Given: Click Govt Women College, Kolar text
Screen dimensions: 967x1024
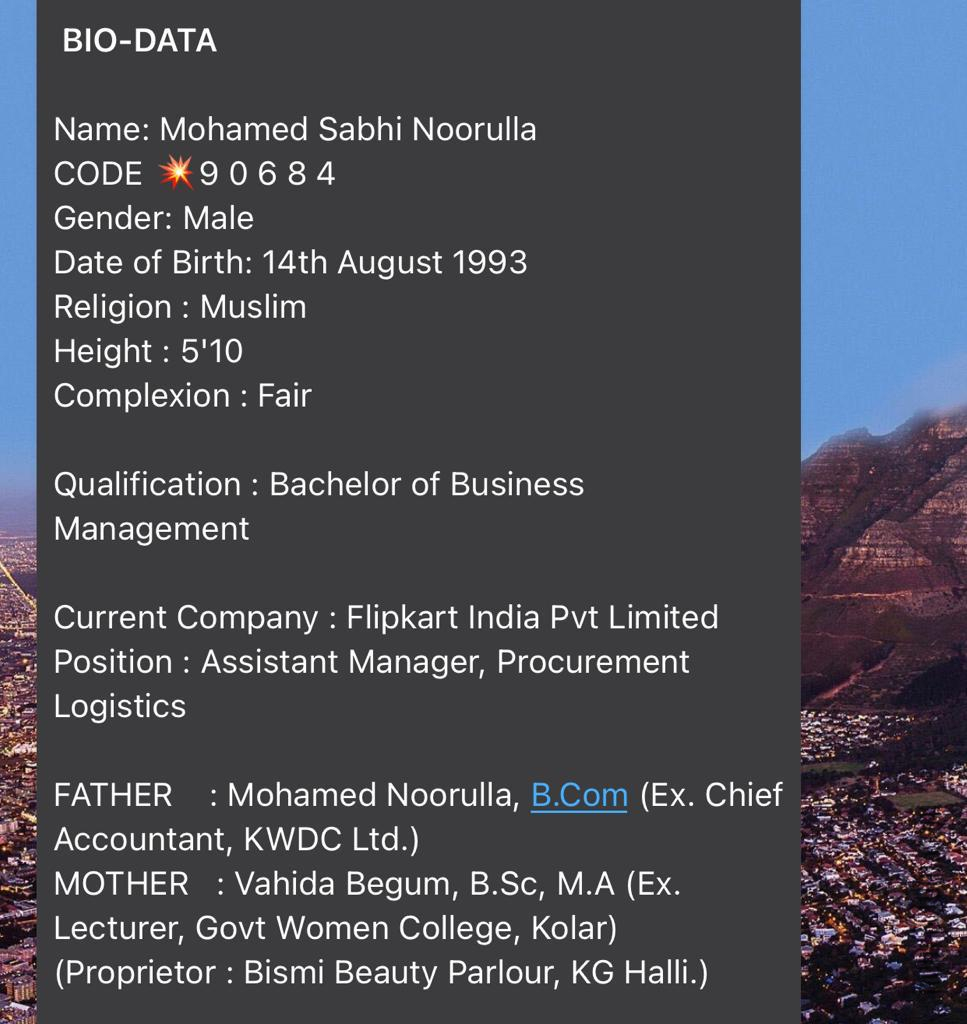Looking at the screenshot, I should [405, 928].
